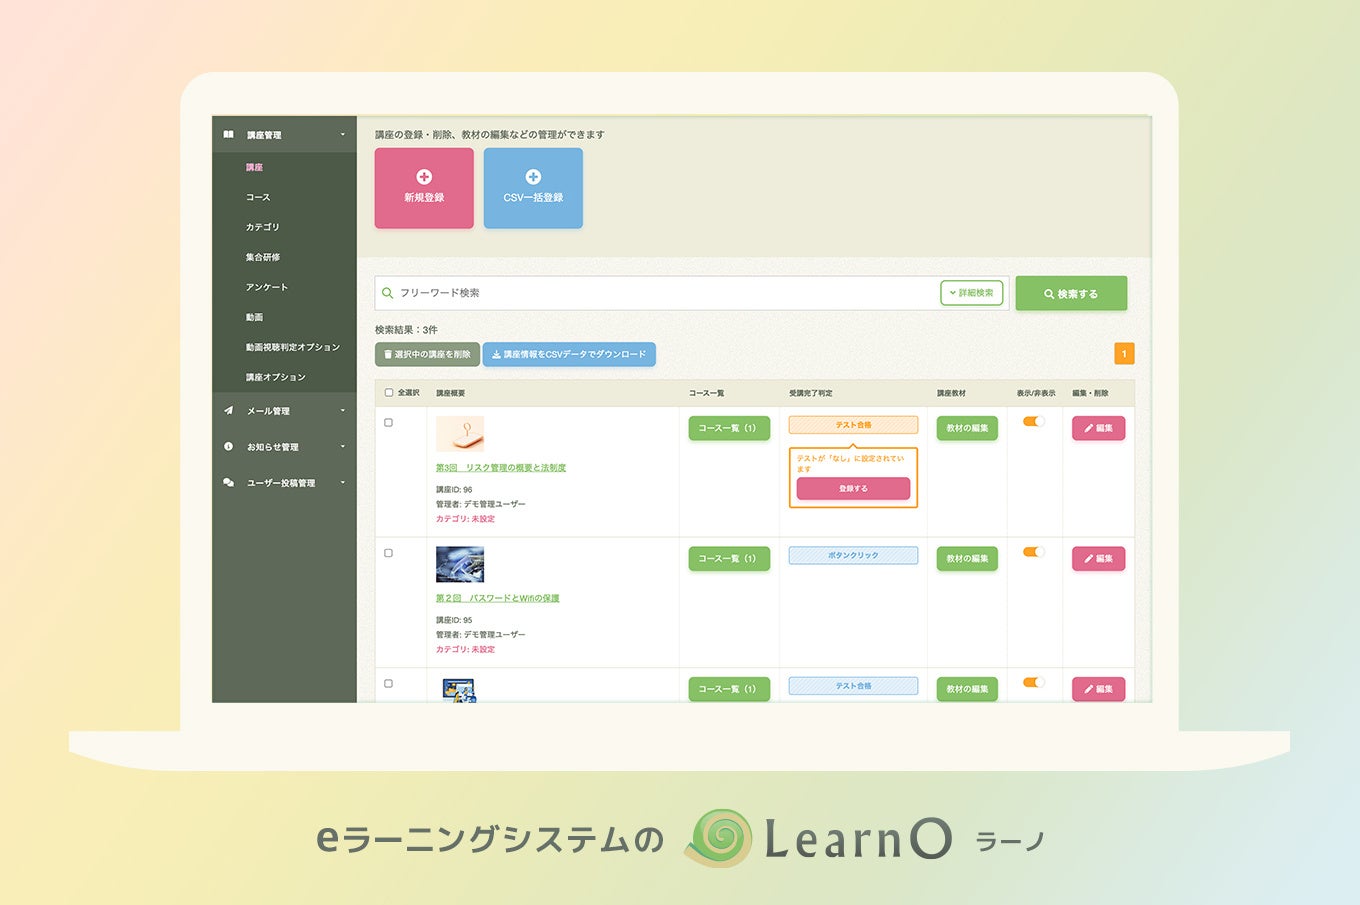The image size is (1360, 905).
Task: Open thumbnail of 第3回 リスク管理 lecture
Action: 460,434
